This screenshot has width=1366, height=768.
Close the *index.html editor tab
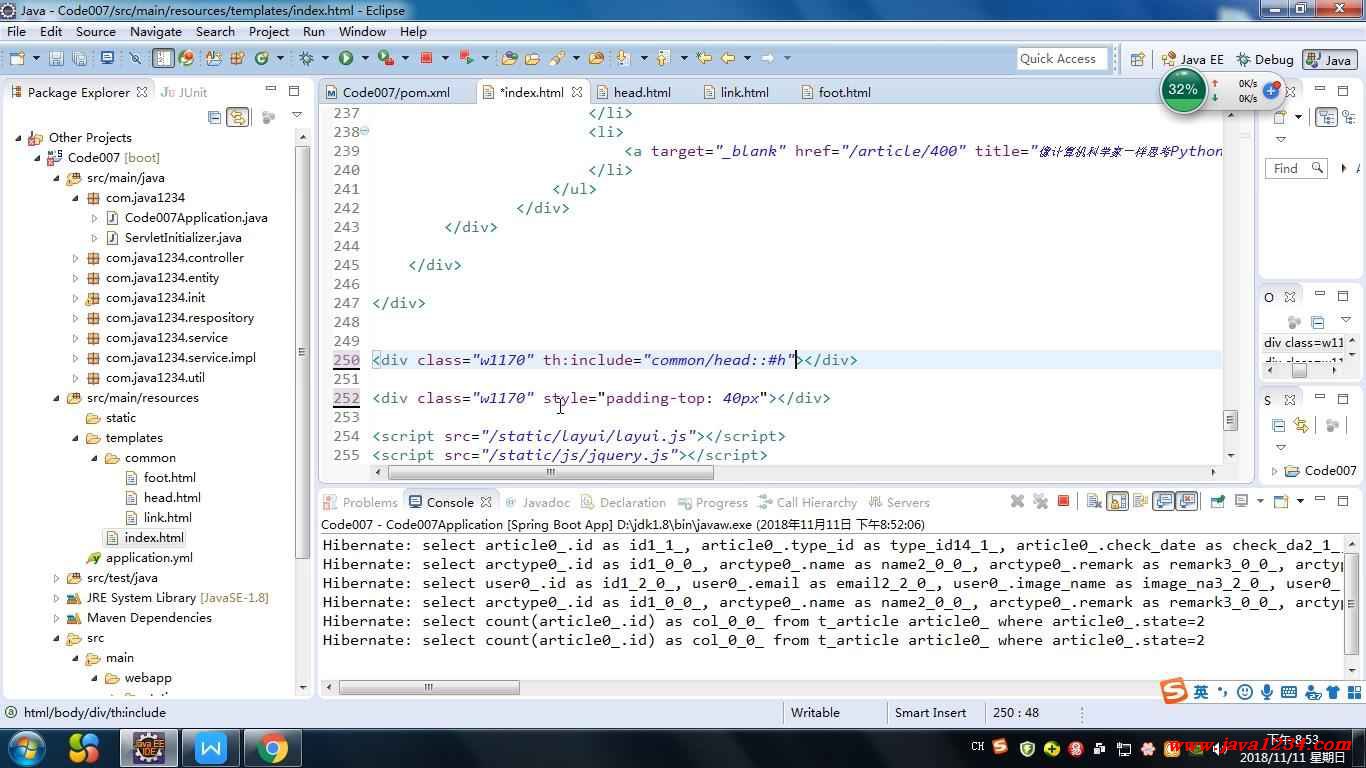click(577, 92)
